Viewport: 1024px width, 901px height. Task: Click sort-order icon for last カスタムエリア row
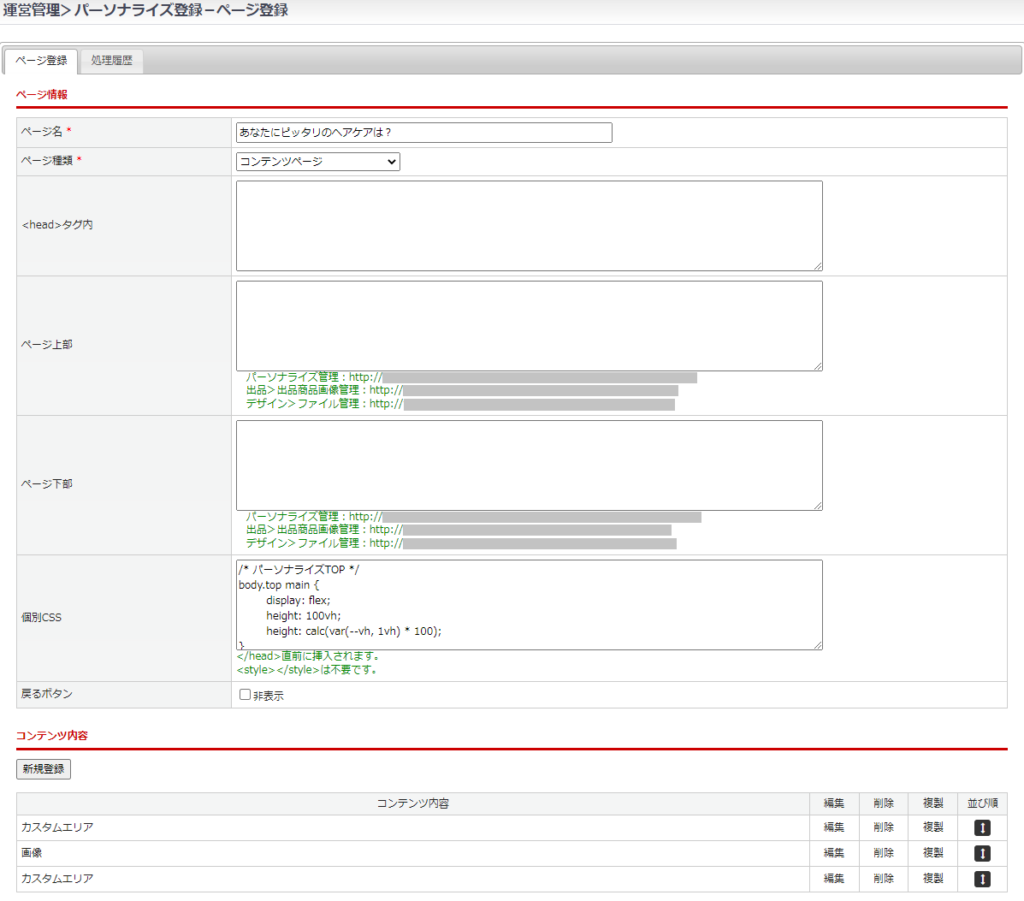(982, 879)
